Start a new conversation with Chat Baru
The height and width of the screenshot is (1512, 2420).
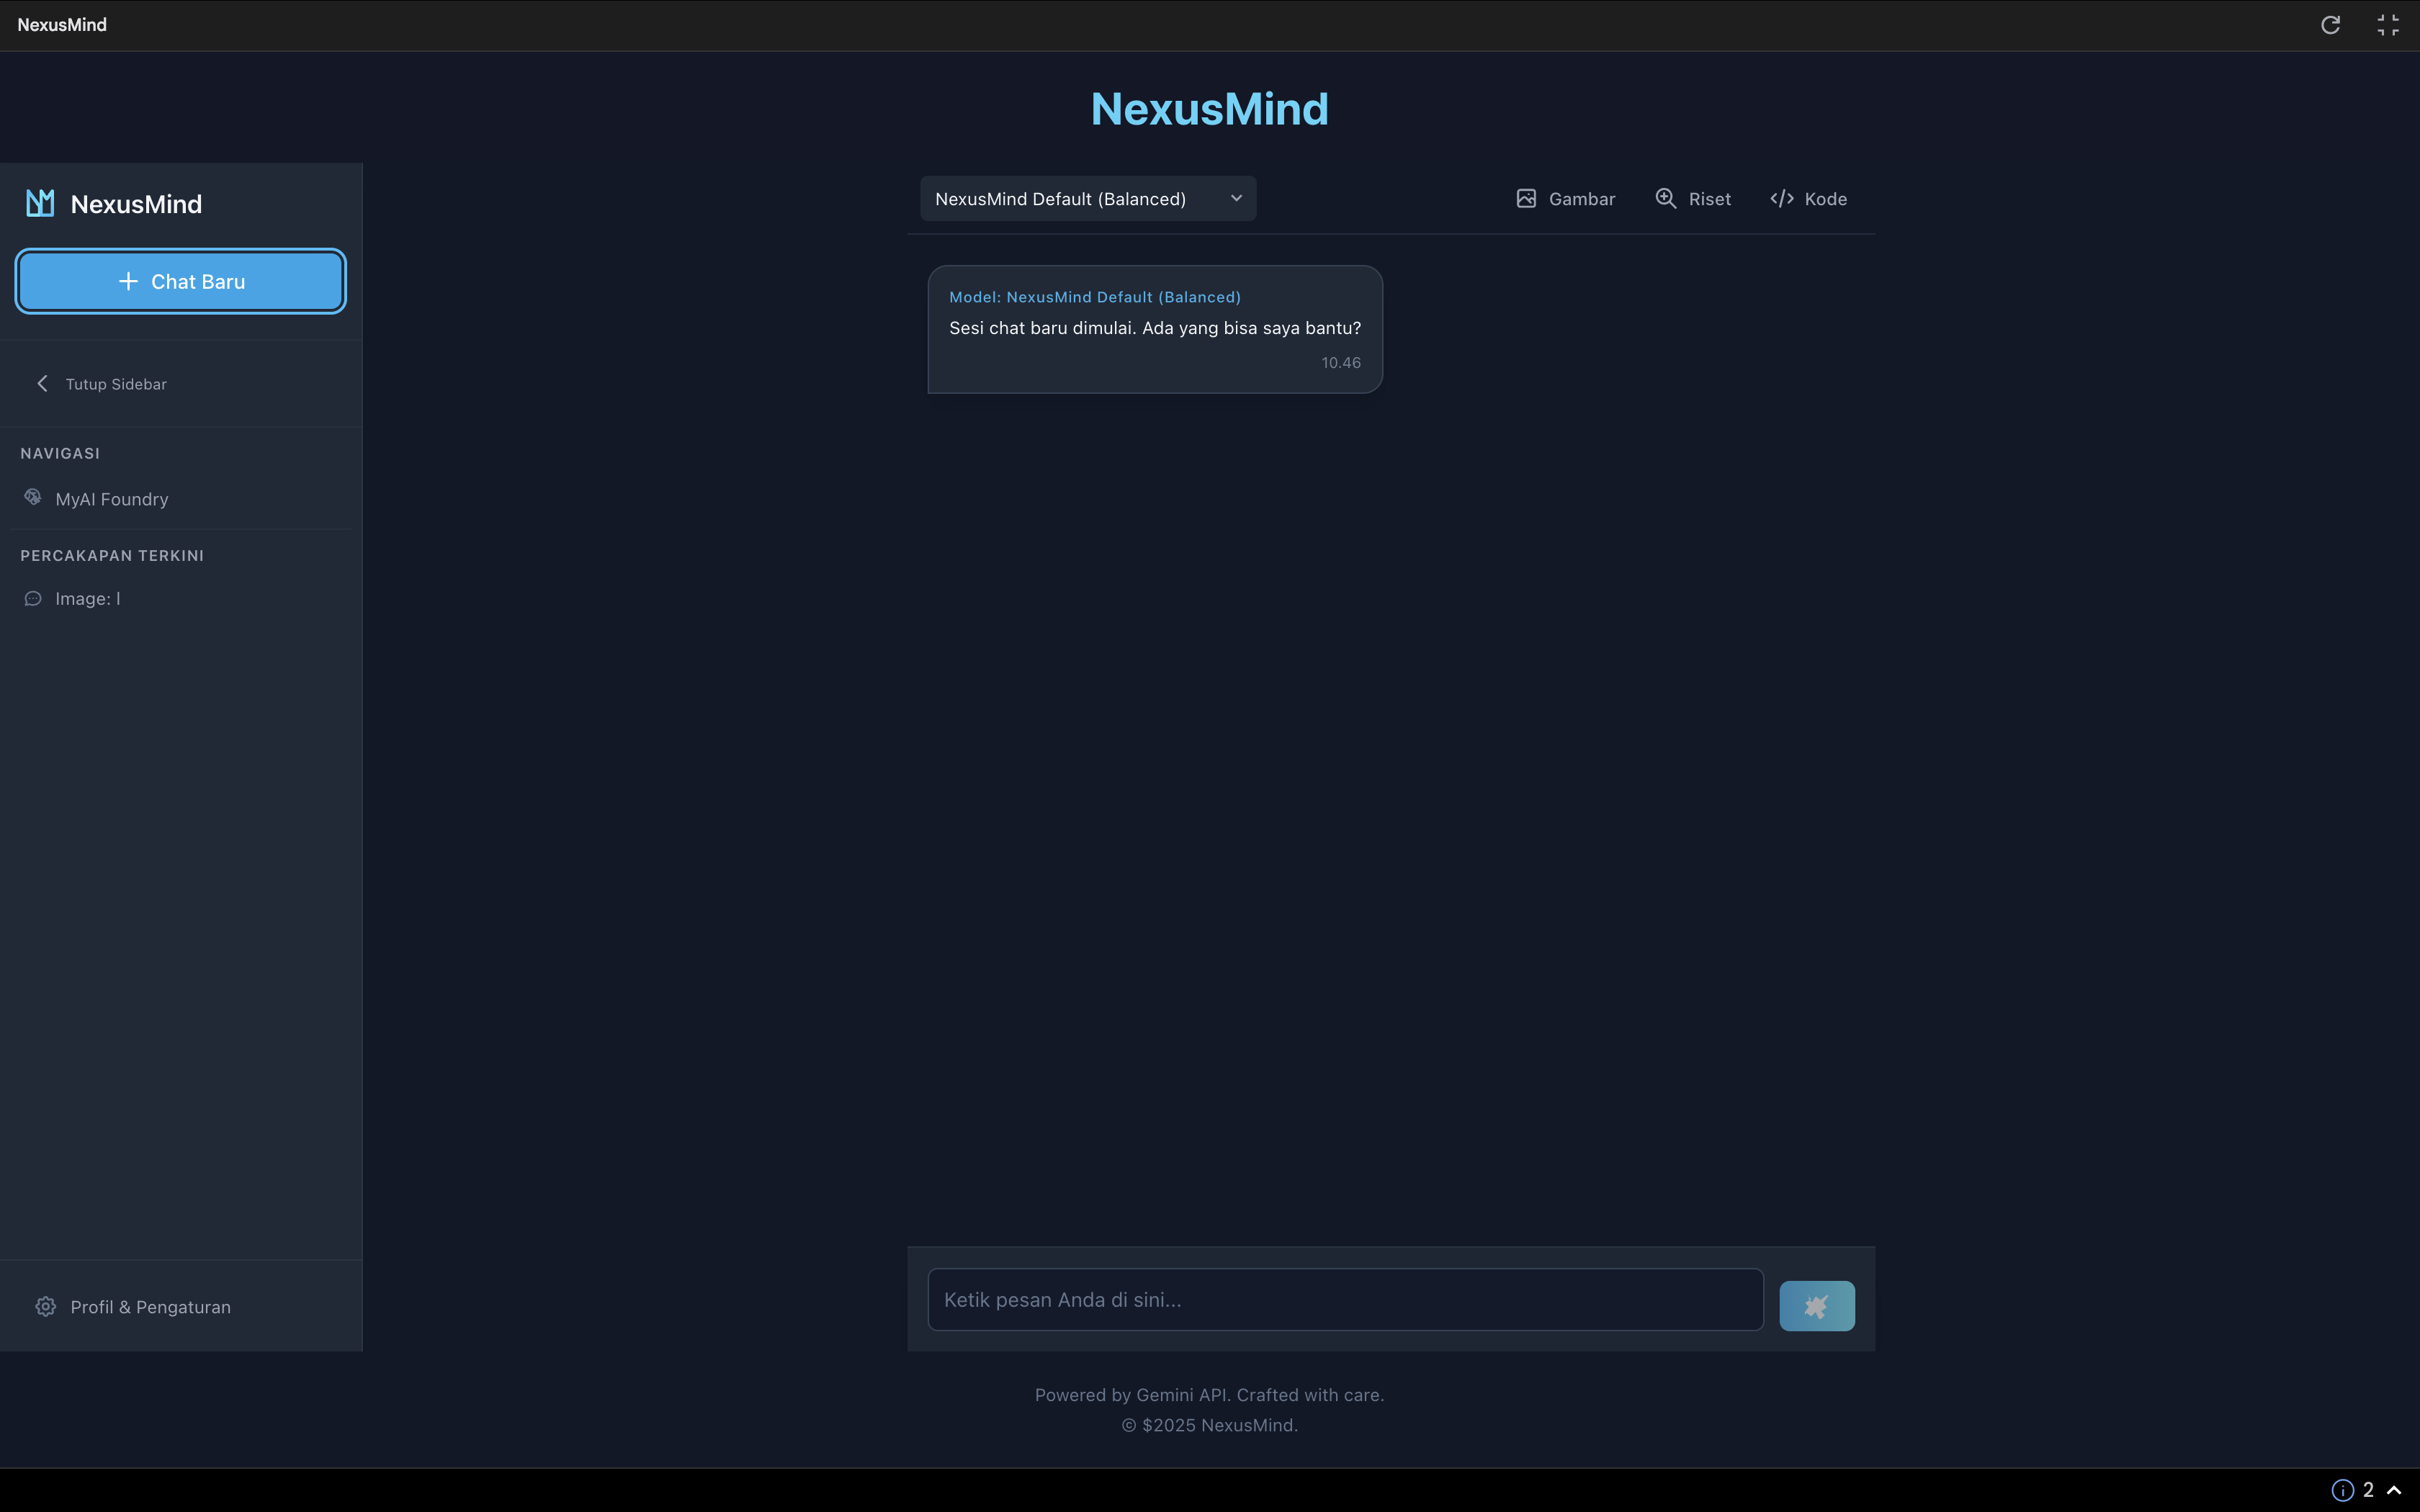pos(180,281)
